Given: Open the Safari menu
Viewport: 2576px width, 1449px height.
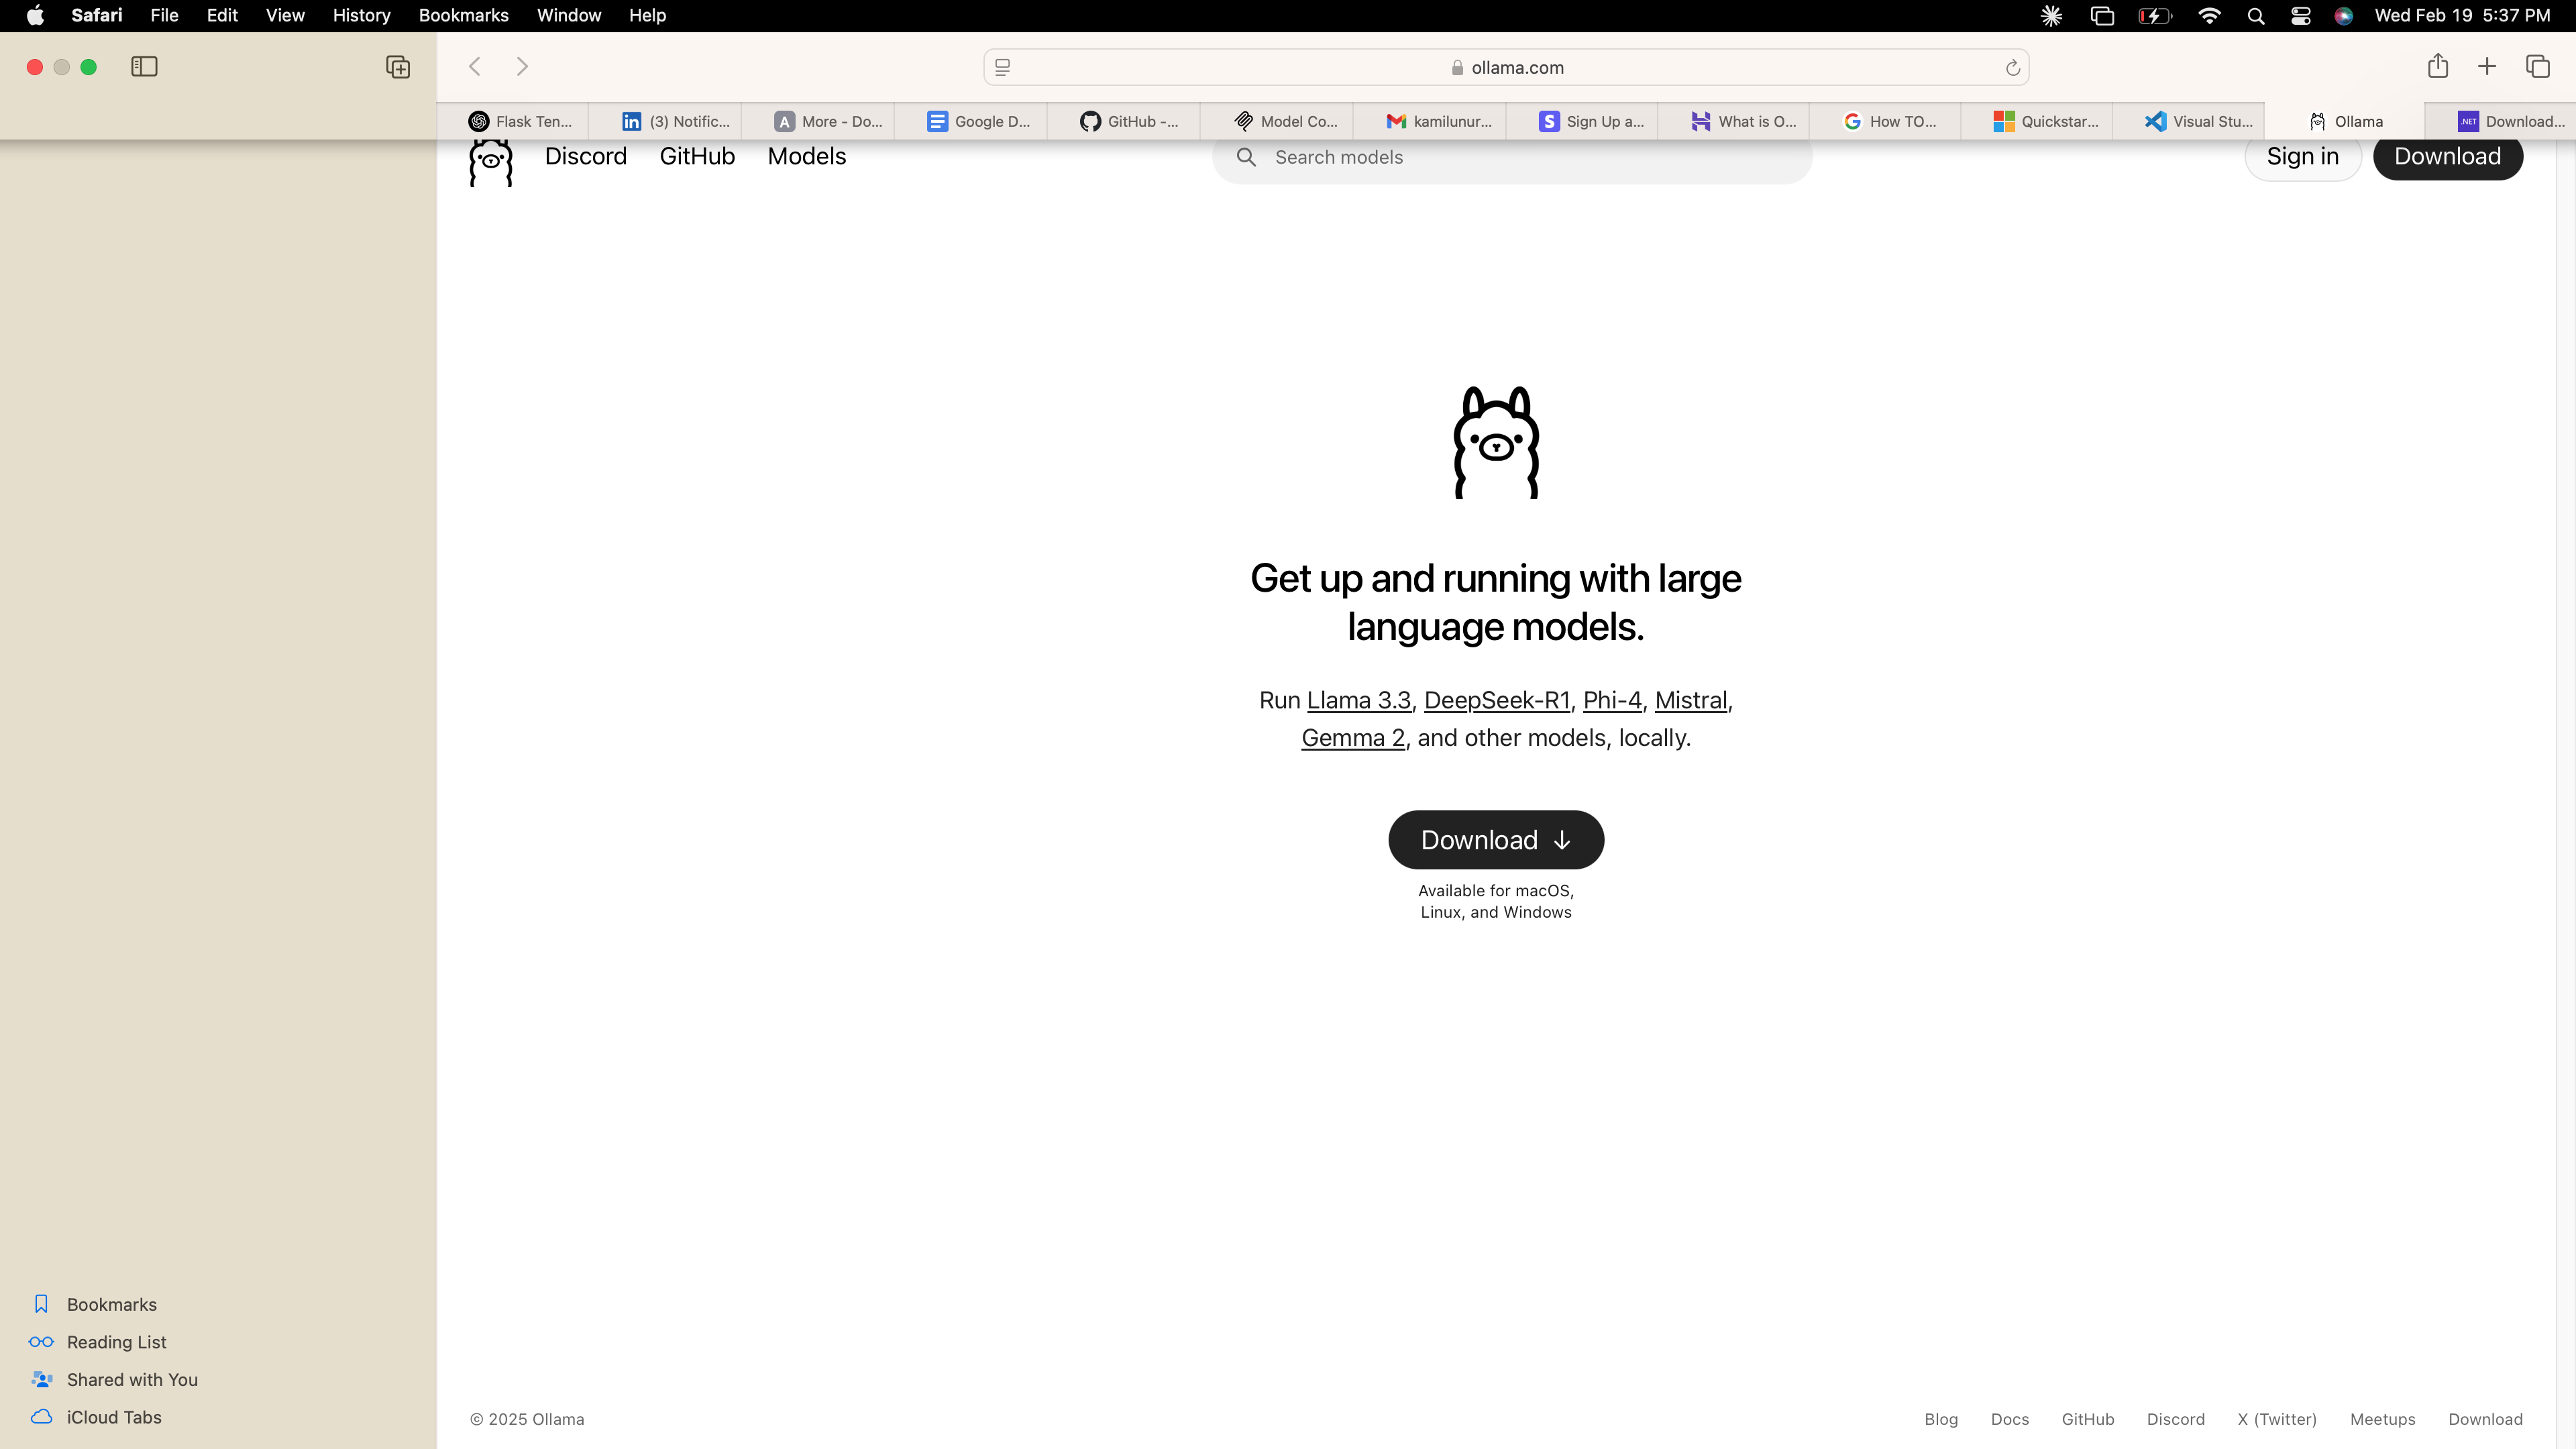Looking at the screenshot, I should (x=97, y=15).
